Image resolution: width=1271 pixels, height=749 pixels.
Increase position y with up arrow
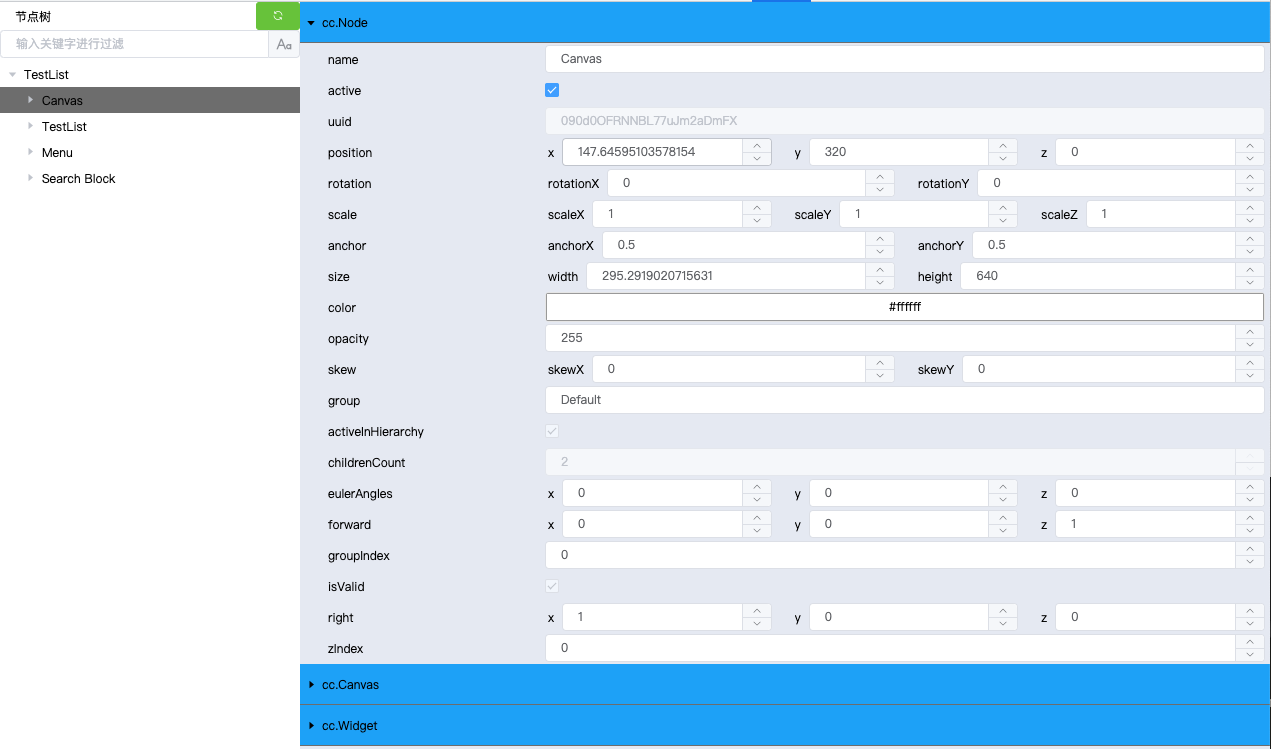[x=1003, y=146]
